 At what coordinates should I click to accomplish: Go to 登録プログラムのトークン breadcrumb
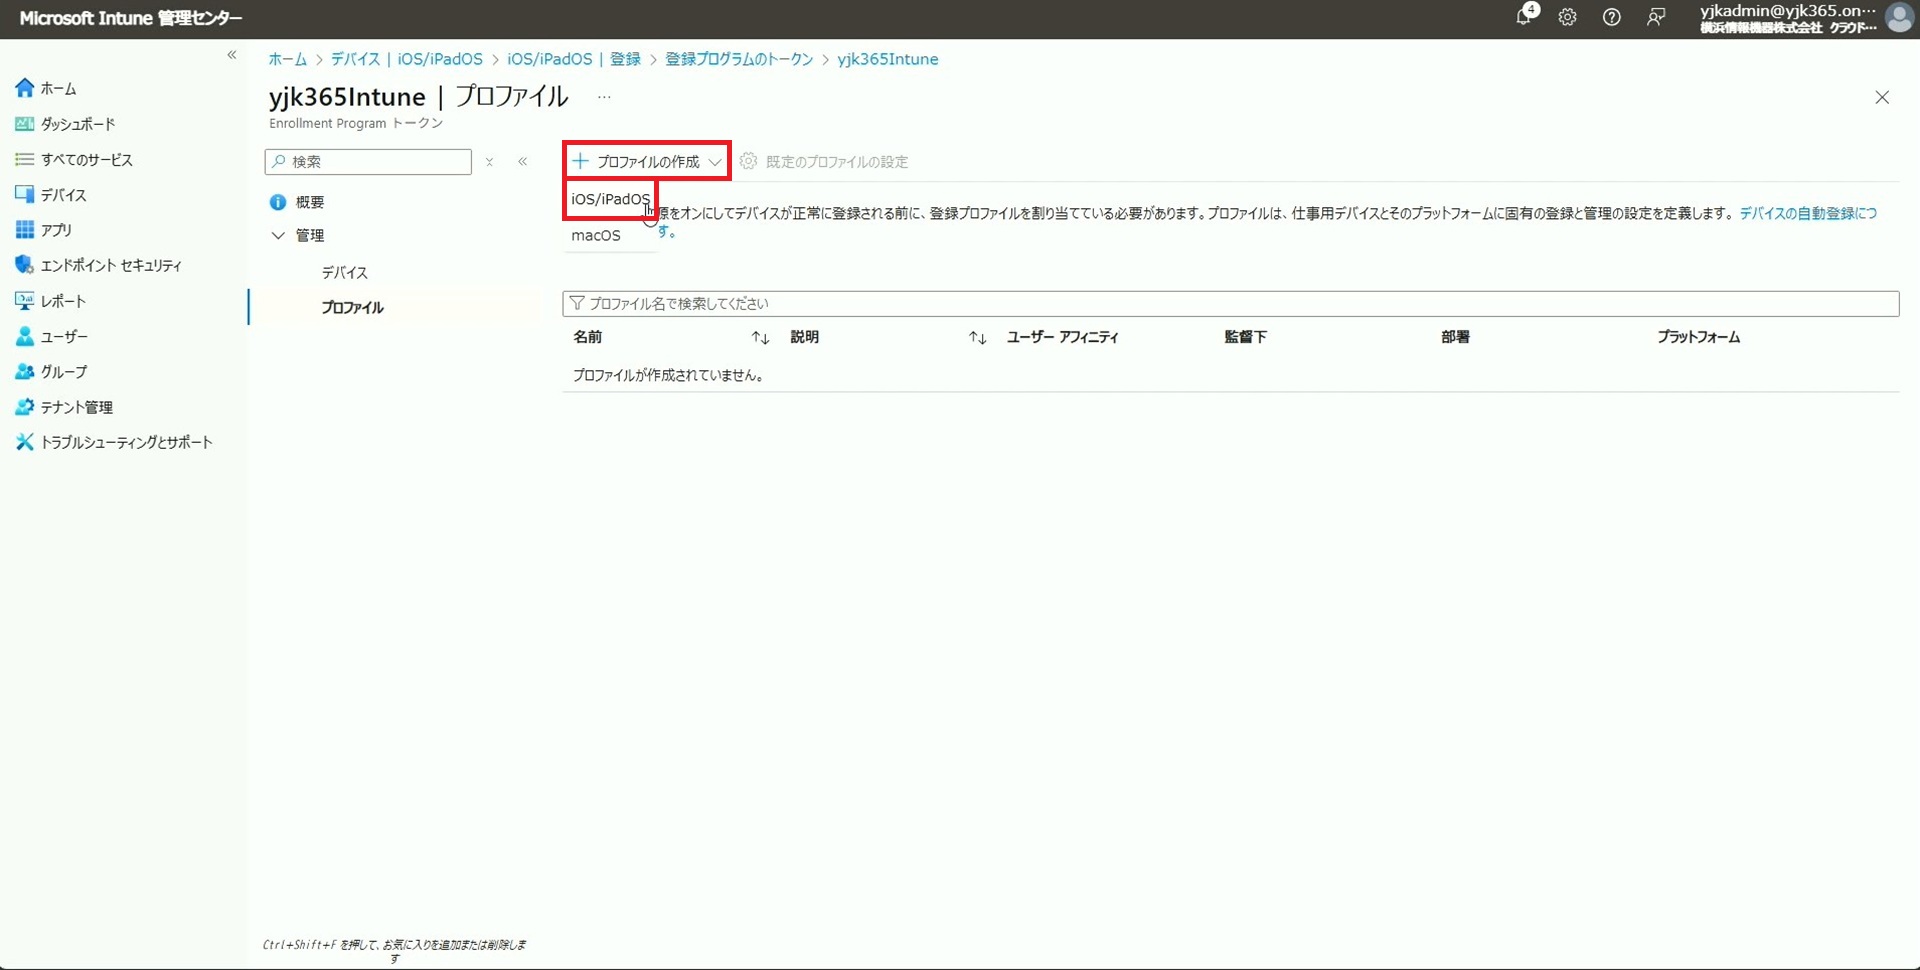(x=739, y=59)
